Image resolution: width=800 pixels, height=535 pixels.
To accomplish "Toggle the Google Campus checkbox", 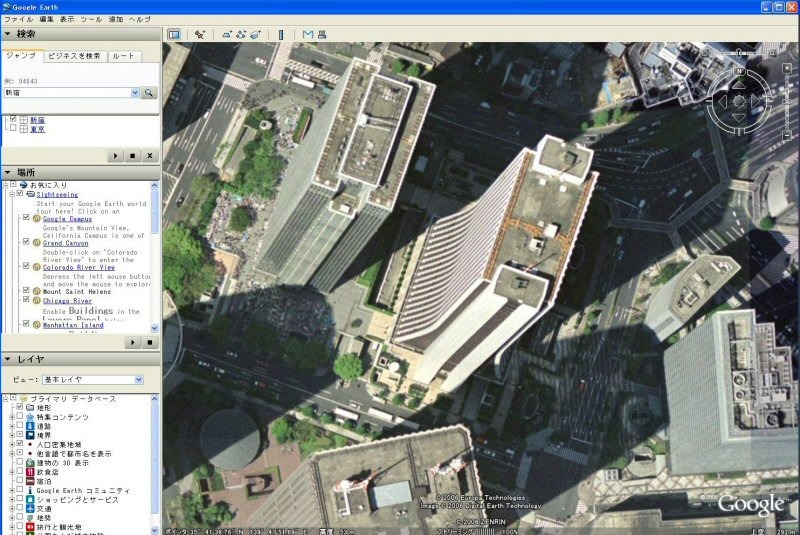I will click(26, 218).
